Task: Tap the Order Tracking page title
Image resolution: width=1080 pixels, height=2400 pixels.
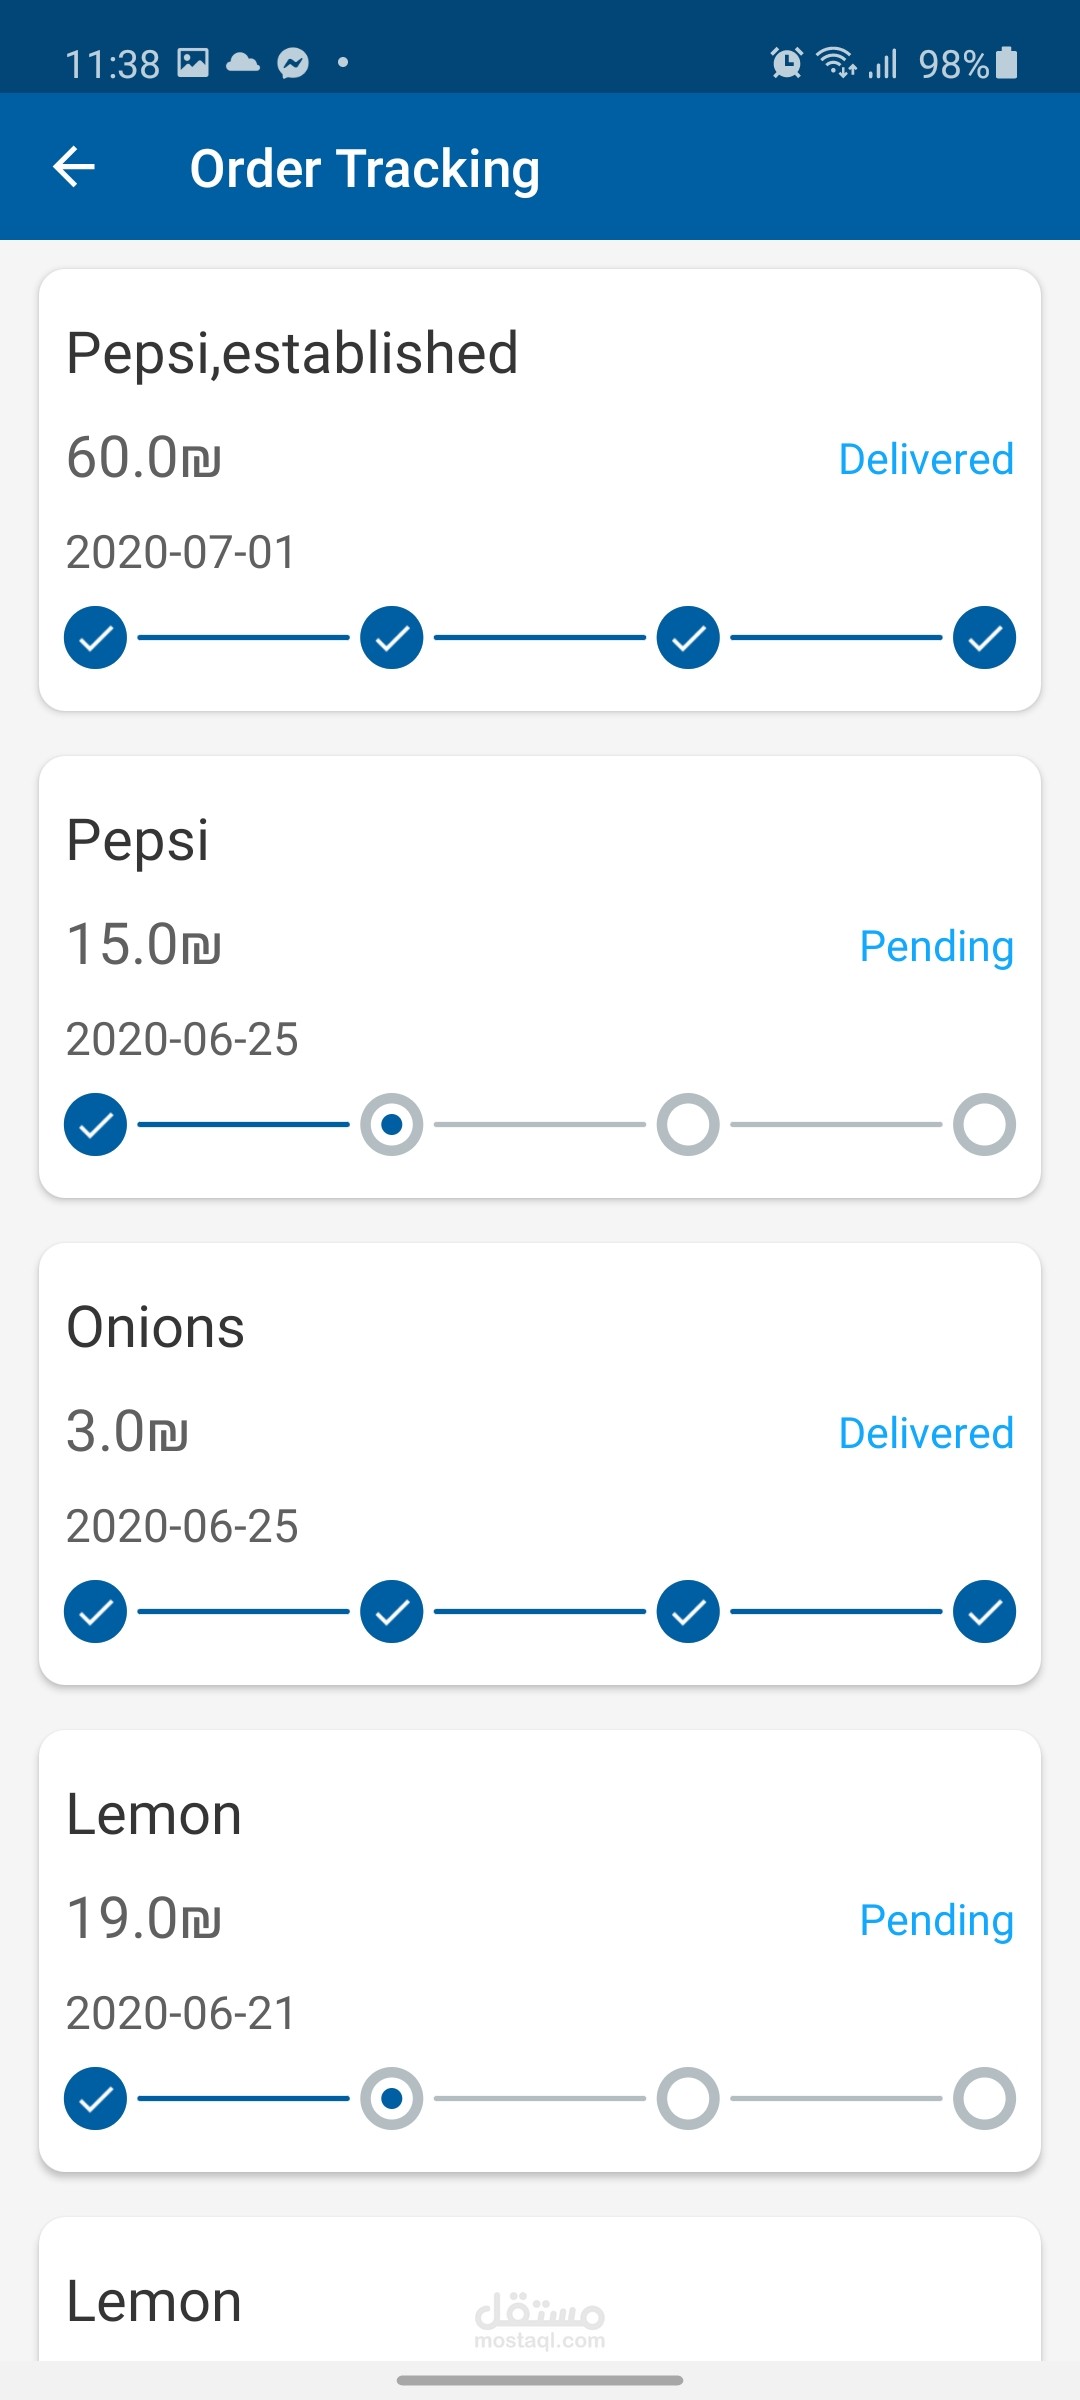Action: [x=365, y=168]
